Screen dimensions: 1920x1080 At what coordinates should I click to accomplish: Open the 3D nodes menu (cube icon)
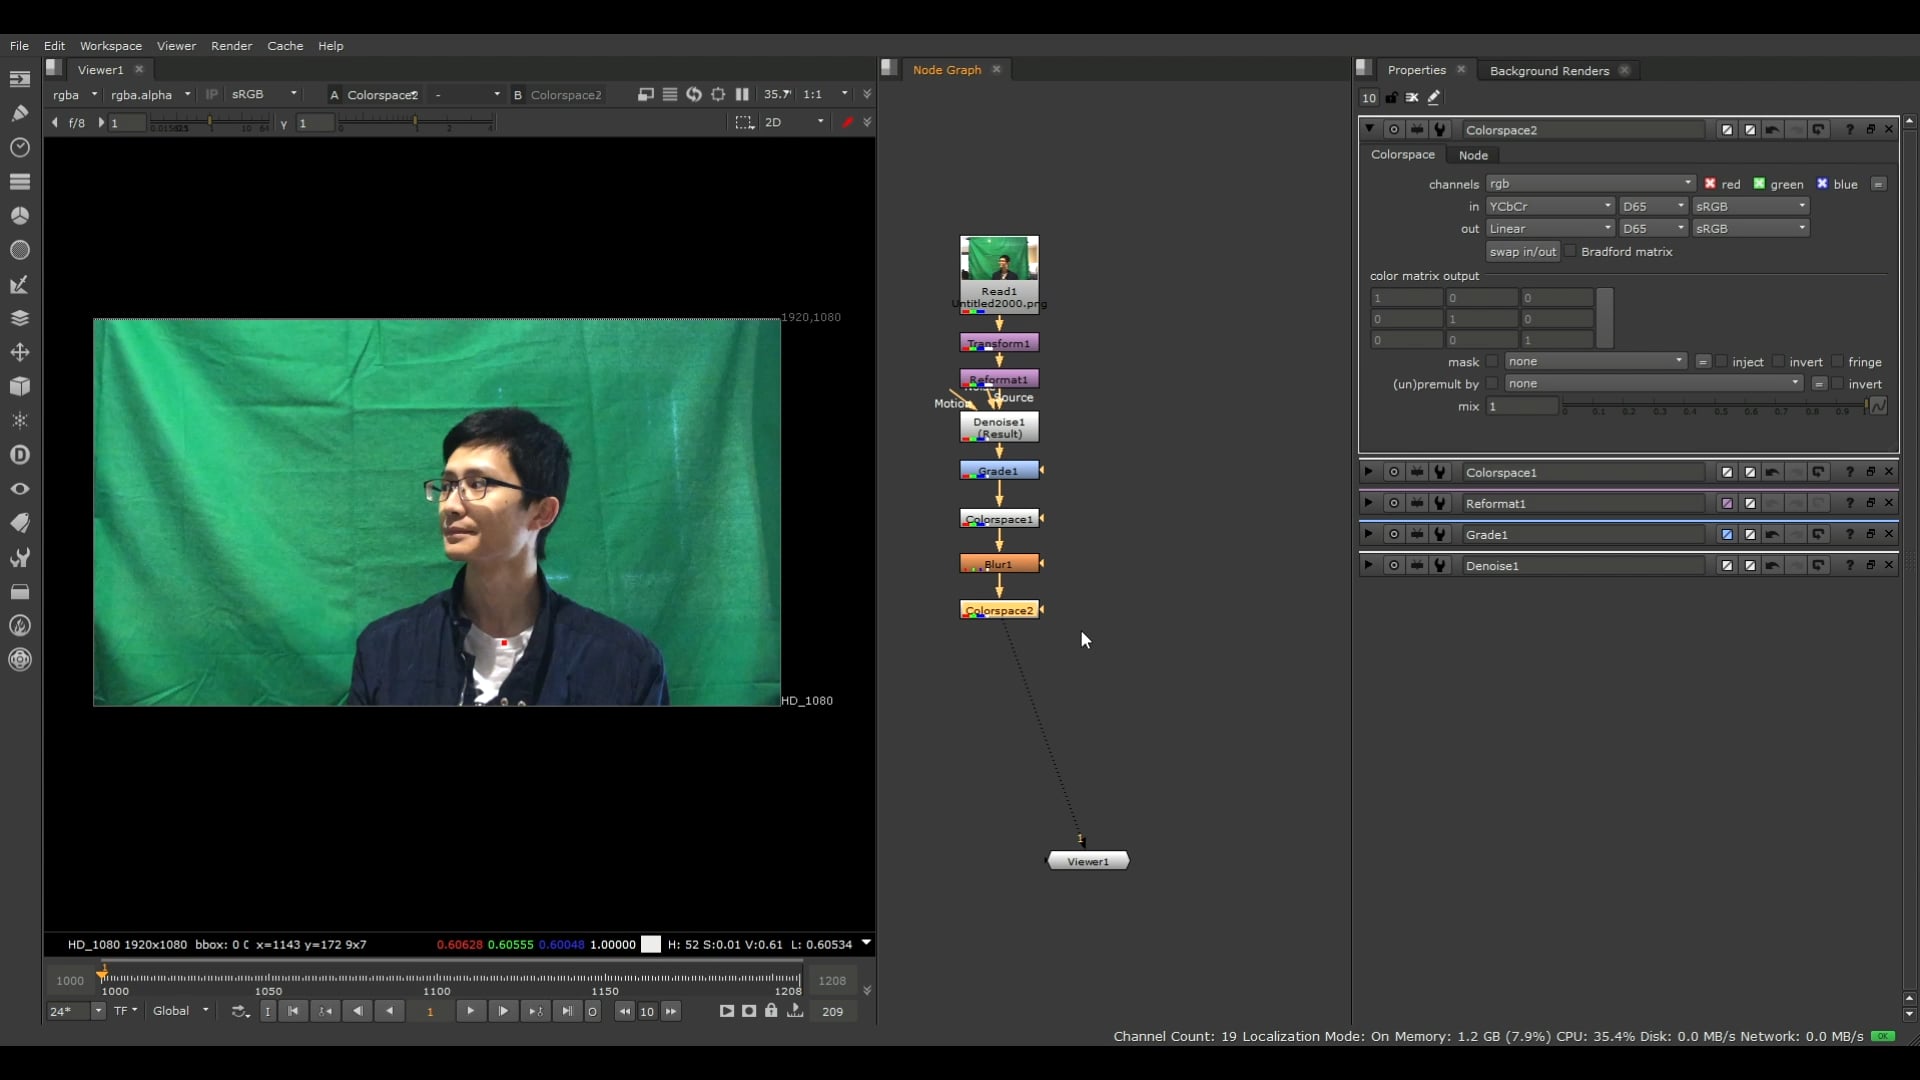click(x=20, y=387)
